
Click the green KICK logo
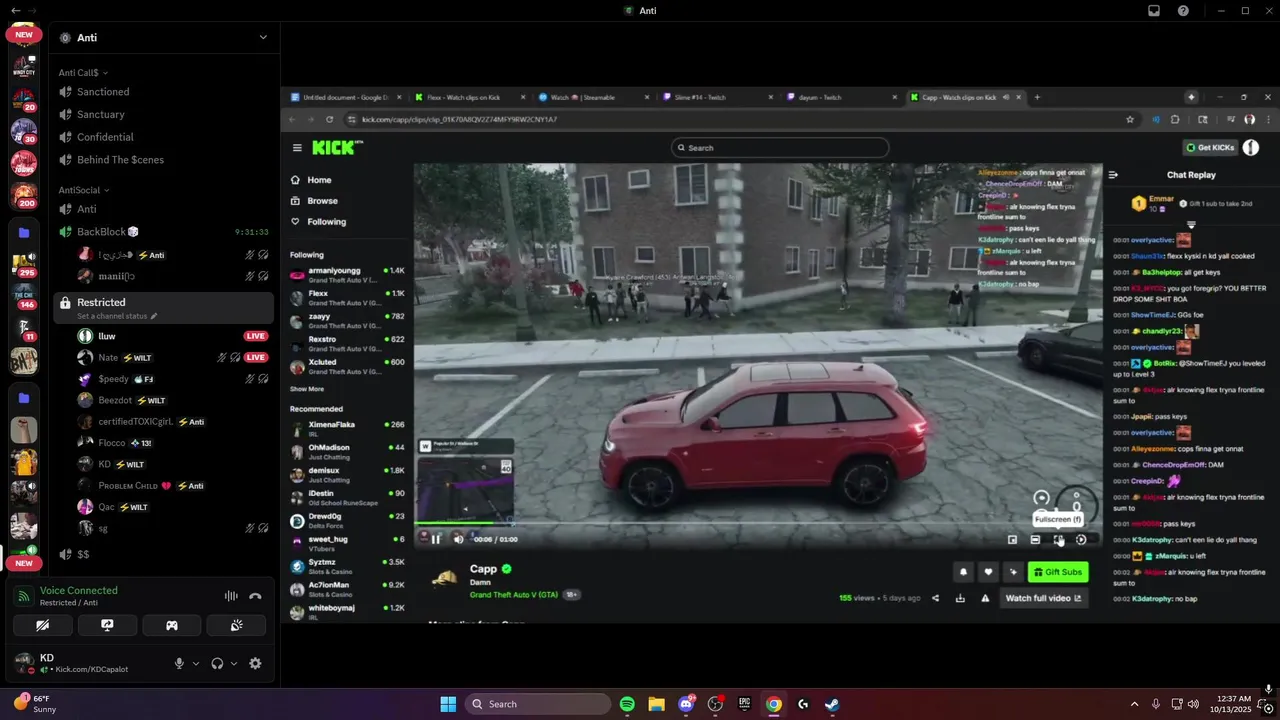coord(337,147)
